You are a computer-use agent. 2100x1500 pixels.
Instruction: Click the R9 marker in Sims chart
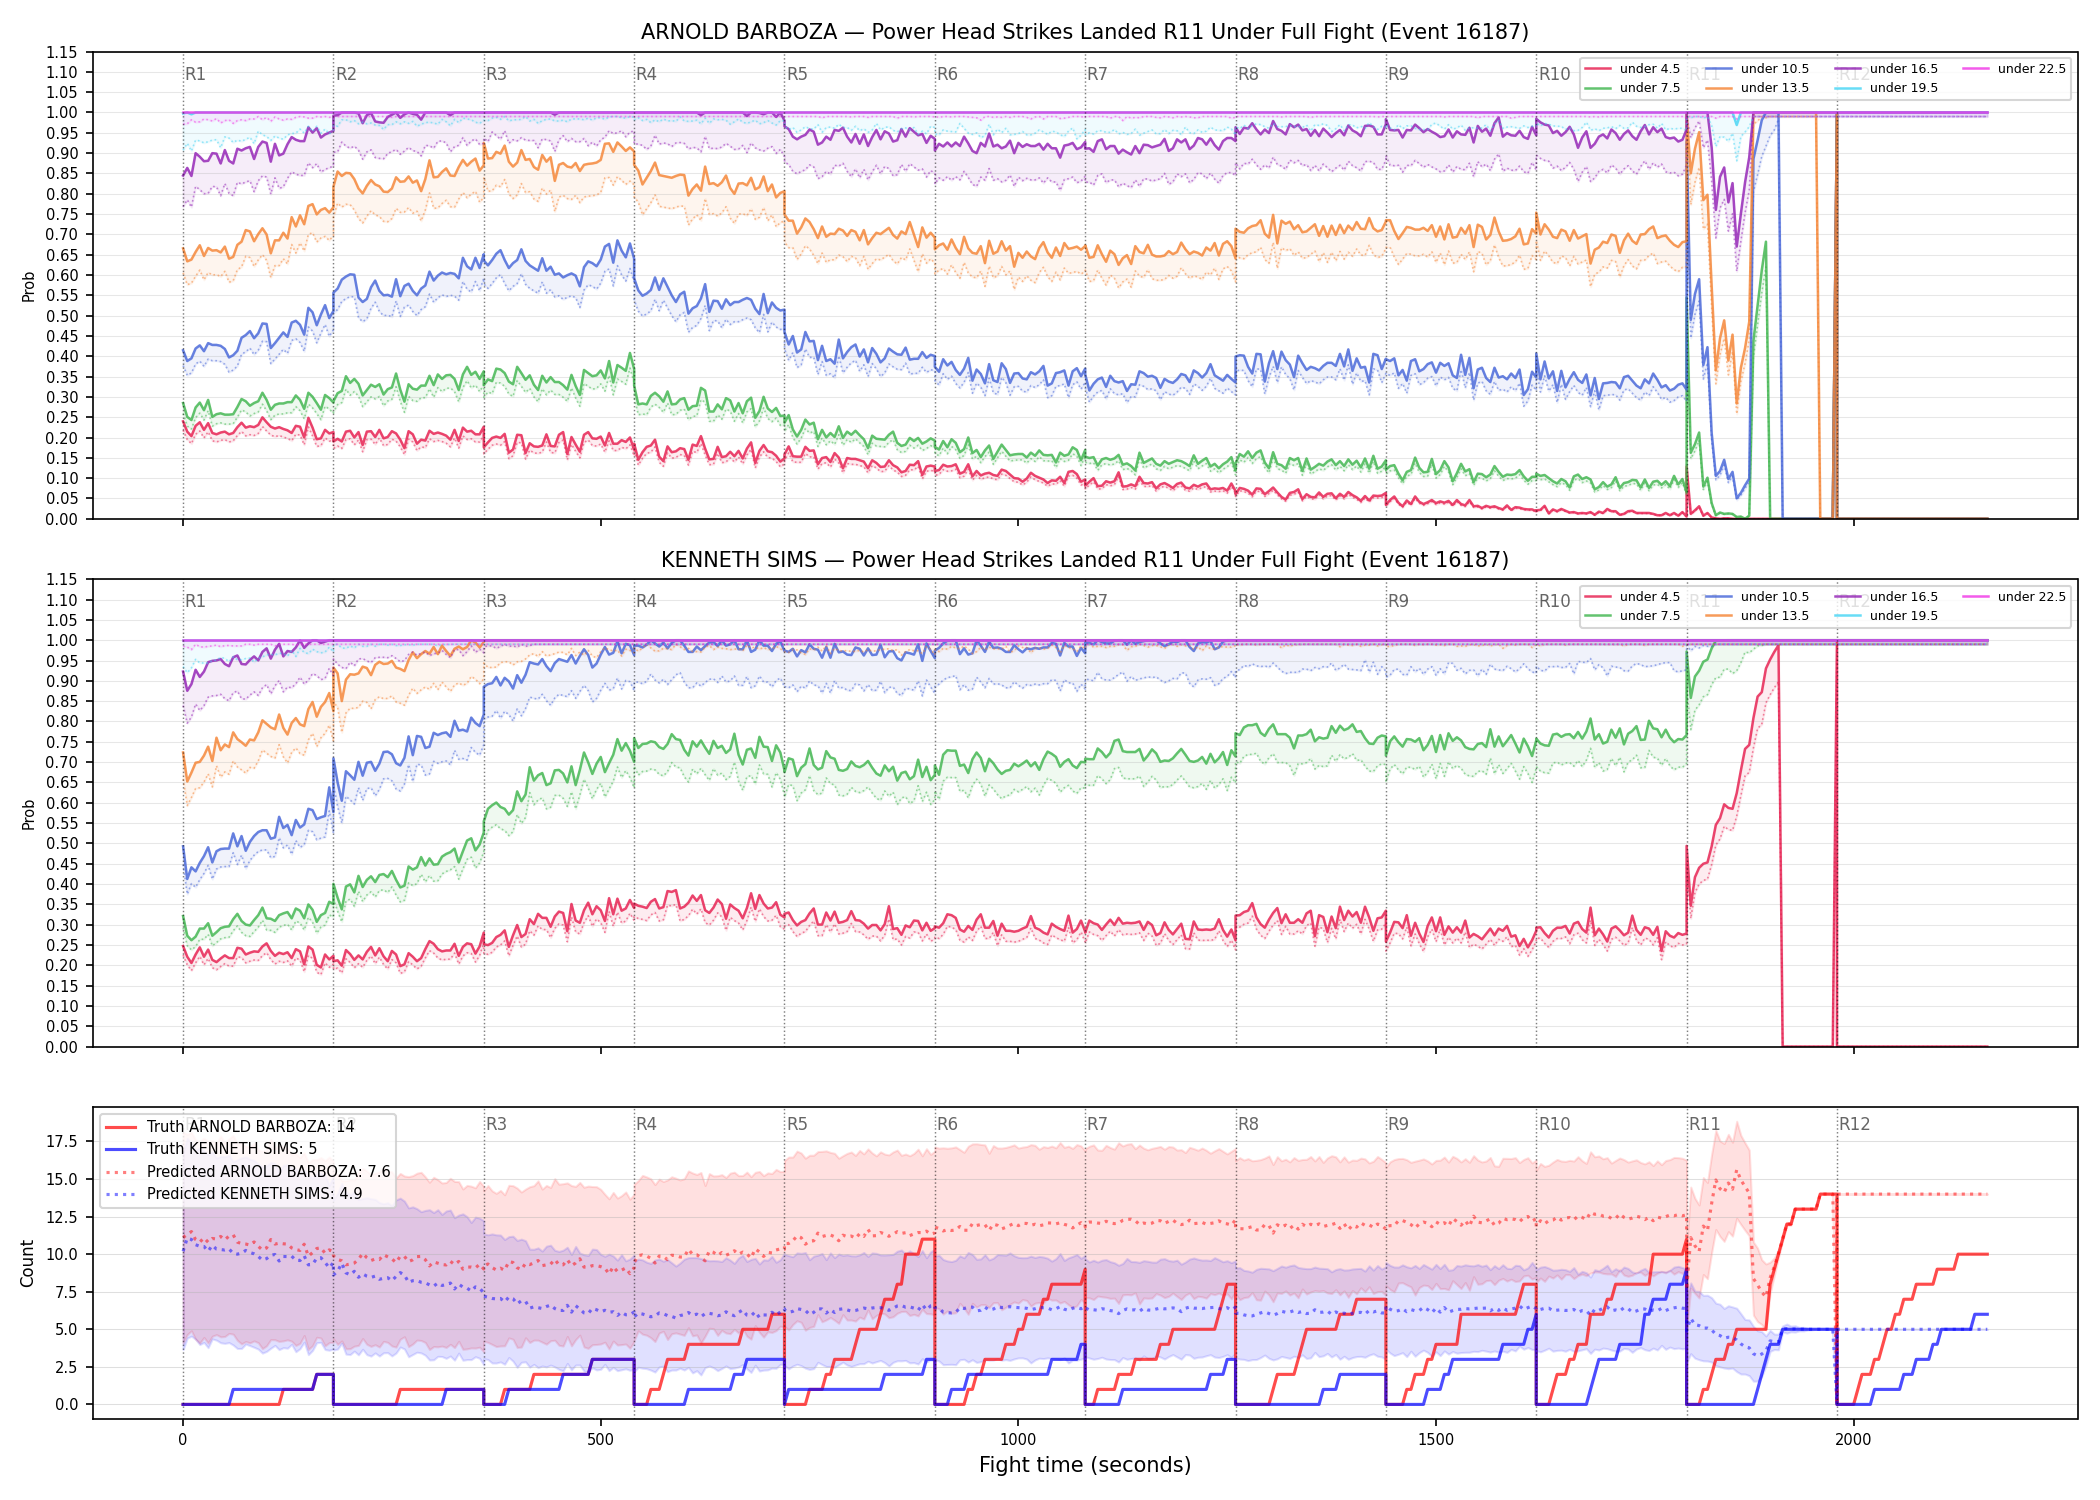click(1398, 601)
